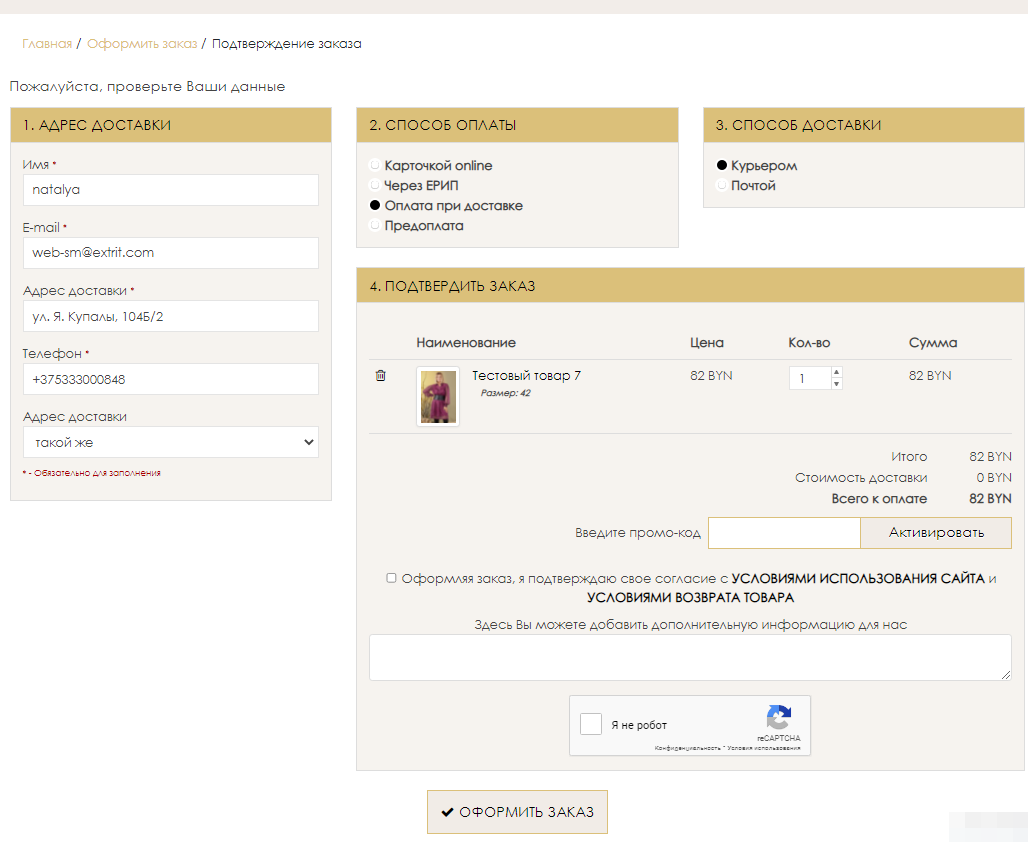Screen dimensions: 1028x842
Task: Tick the terms agreement checkbox
Action: (392, 578)
